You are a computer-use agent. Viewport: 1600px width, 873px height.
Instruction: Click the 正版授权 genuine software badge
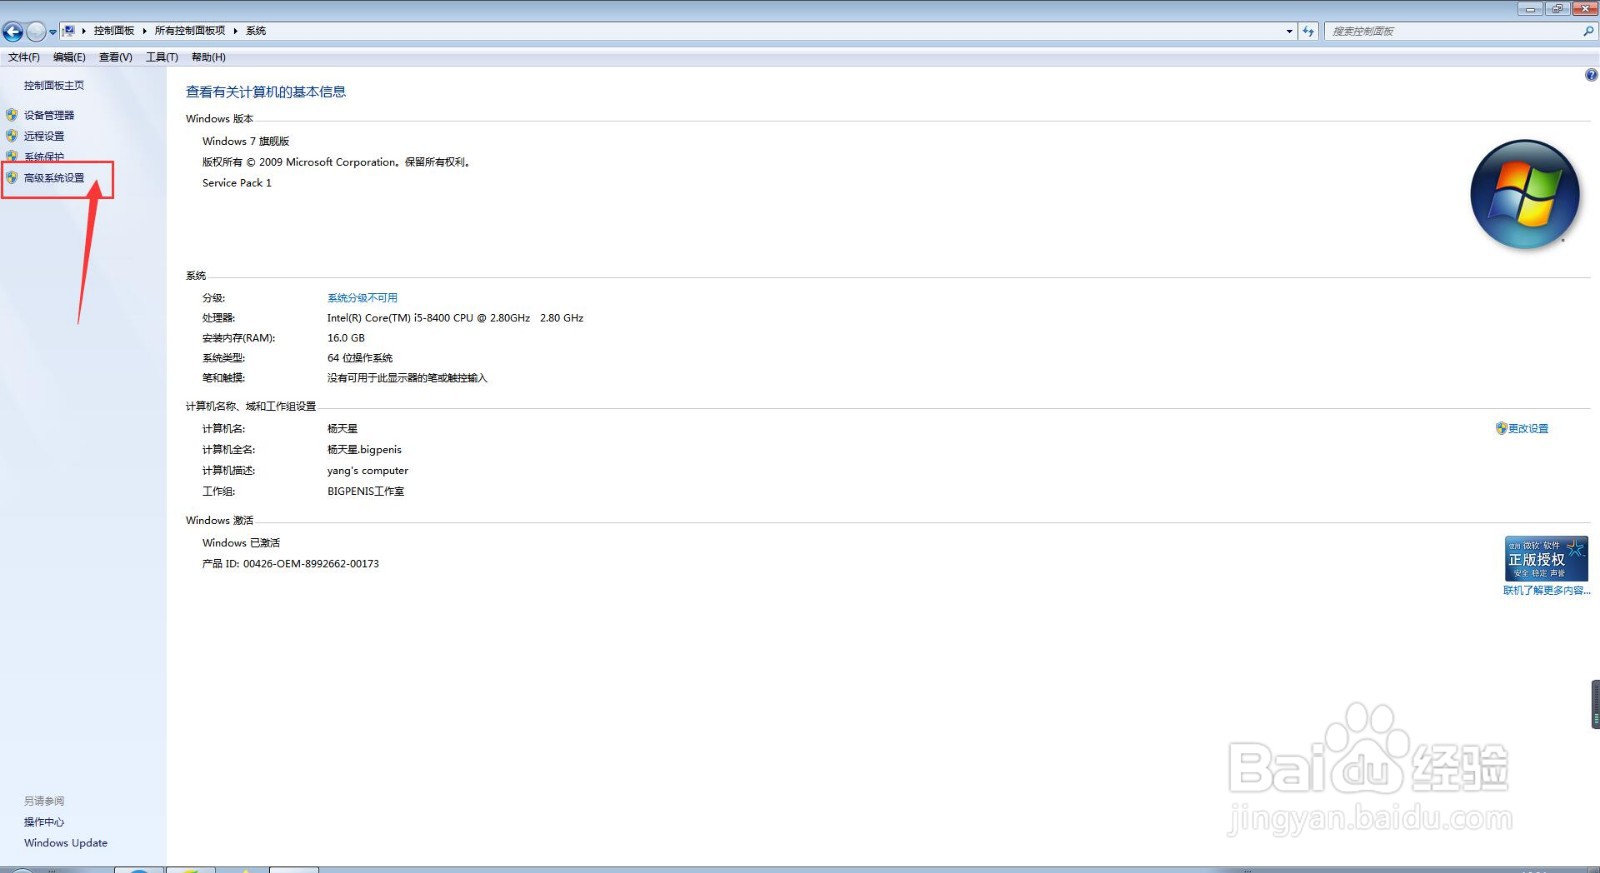coord(1546,558)
